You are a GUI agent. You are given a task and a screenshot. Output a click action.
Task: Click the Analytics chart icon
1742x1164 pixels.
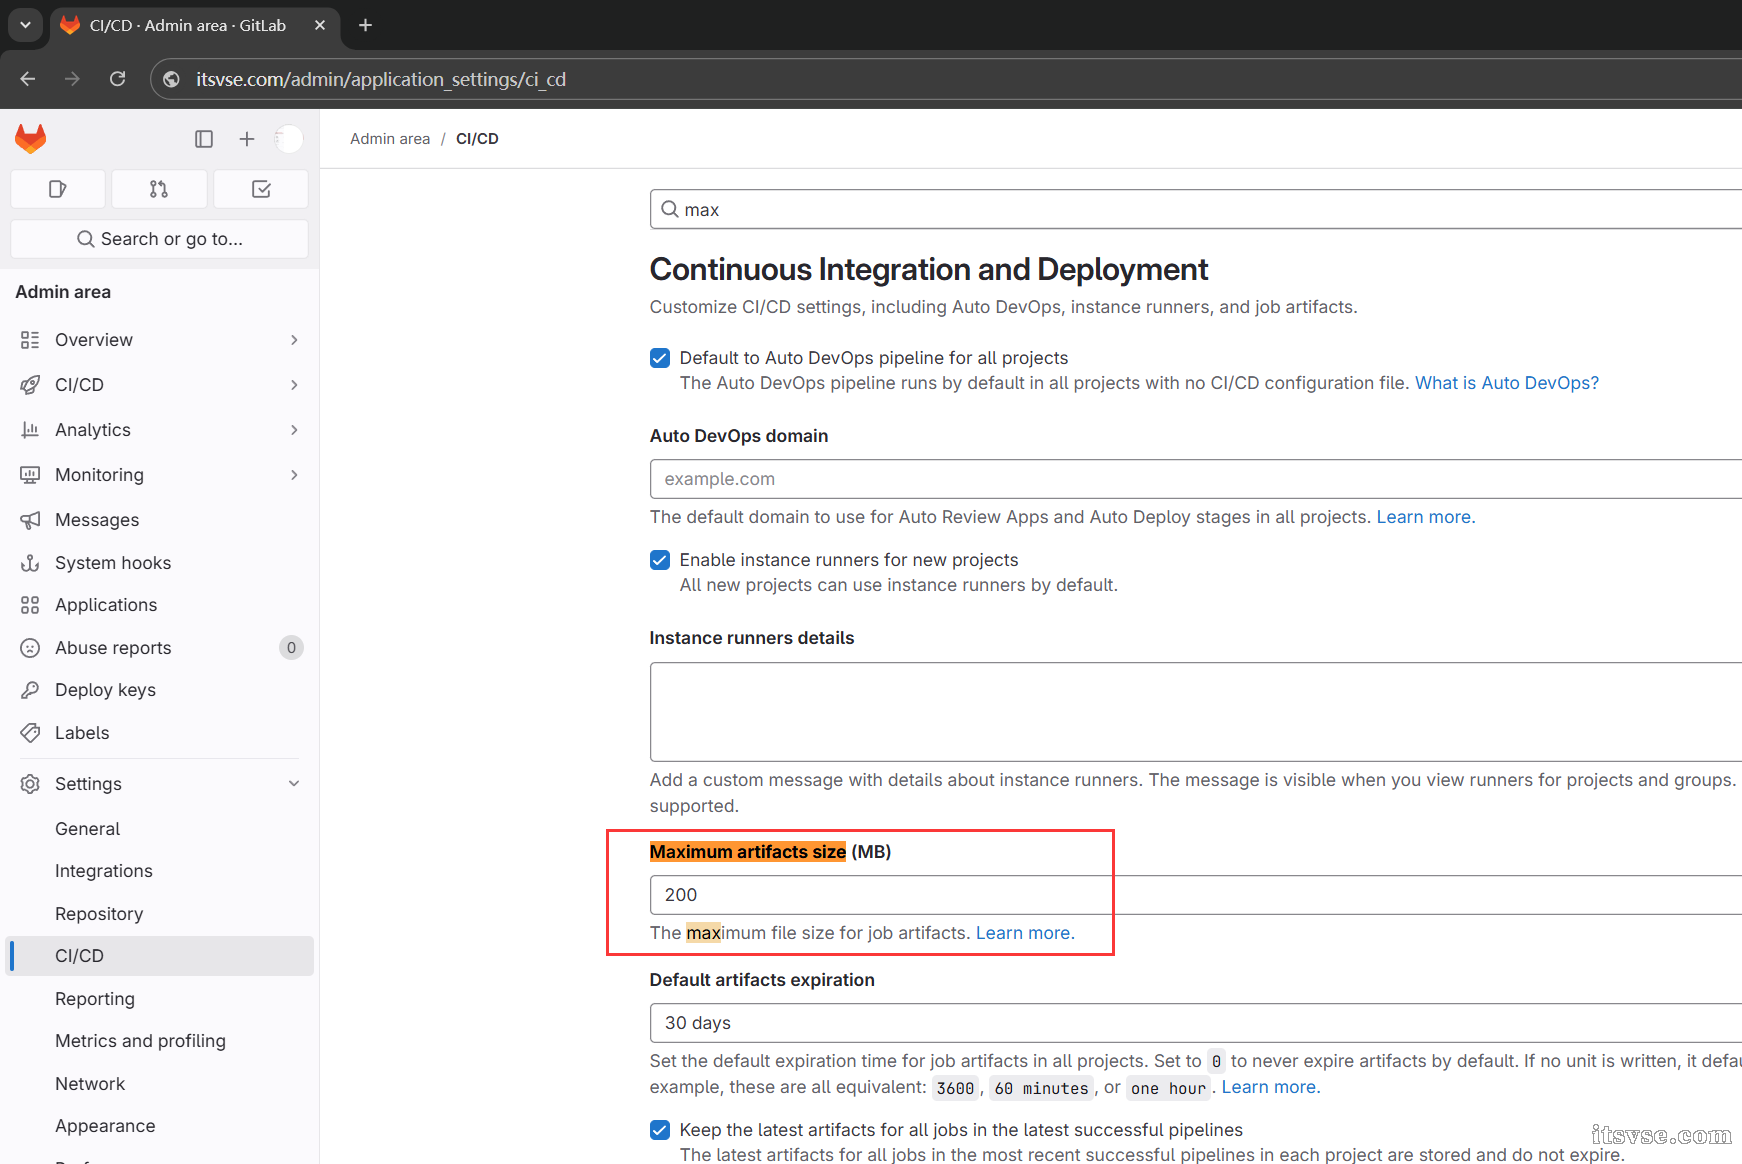tap(30, 430)
